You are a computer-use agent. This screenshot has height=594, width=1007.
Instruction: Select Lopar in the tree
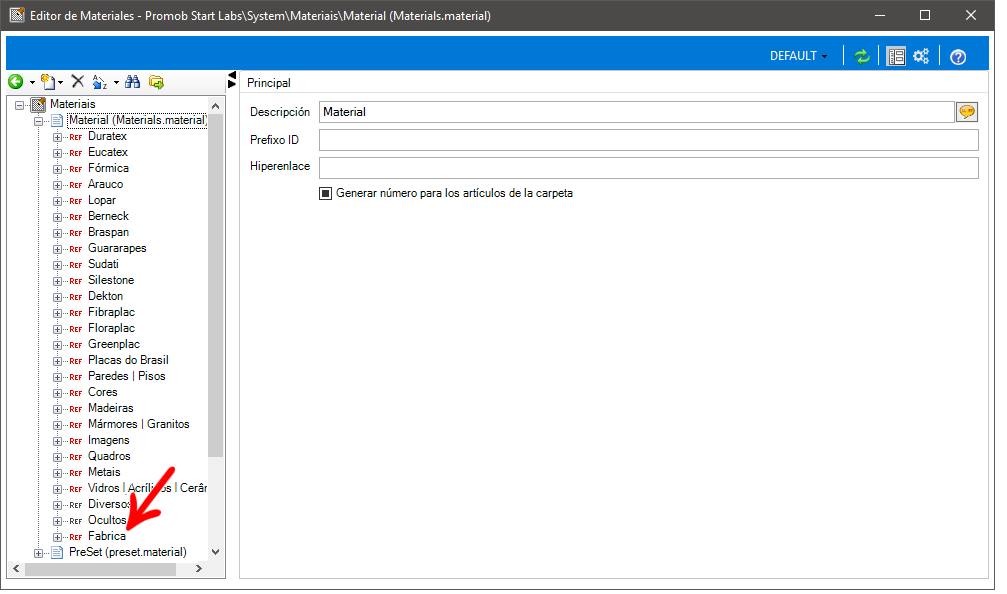tap(102, 200)
